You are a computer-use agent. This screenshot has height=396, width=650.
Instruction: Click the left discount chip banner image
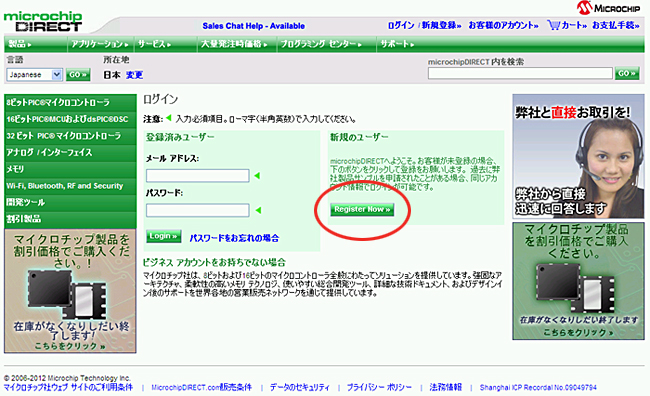pos(70,291)
